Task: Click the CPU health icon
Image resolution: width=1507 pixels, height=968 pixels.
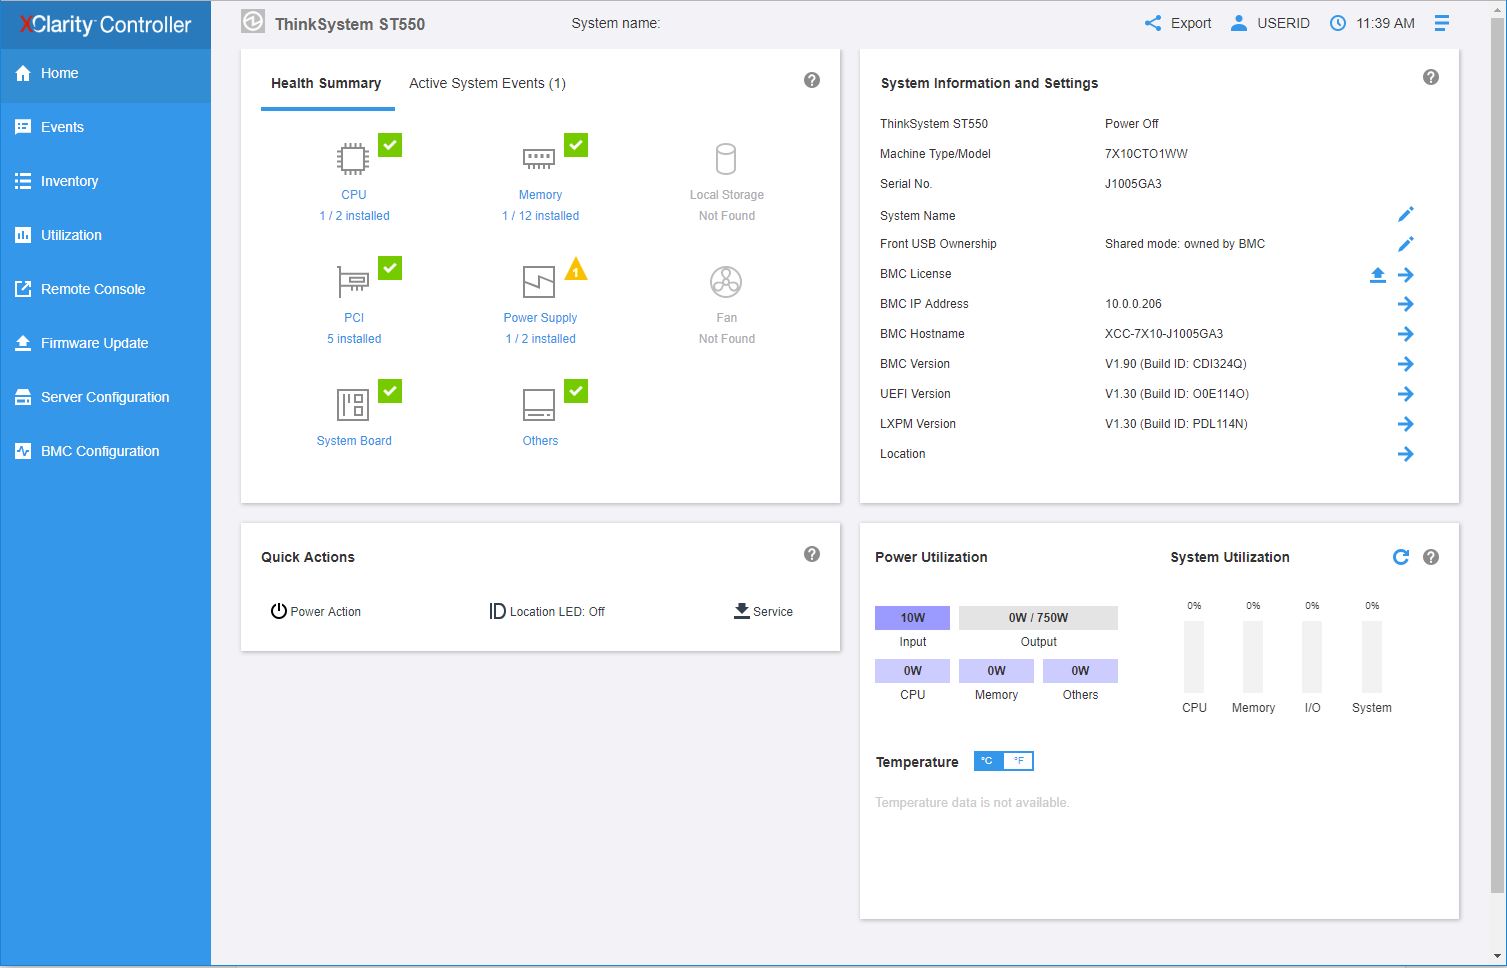Action: [x=353, y=159]
